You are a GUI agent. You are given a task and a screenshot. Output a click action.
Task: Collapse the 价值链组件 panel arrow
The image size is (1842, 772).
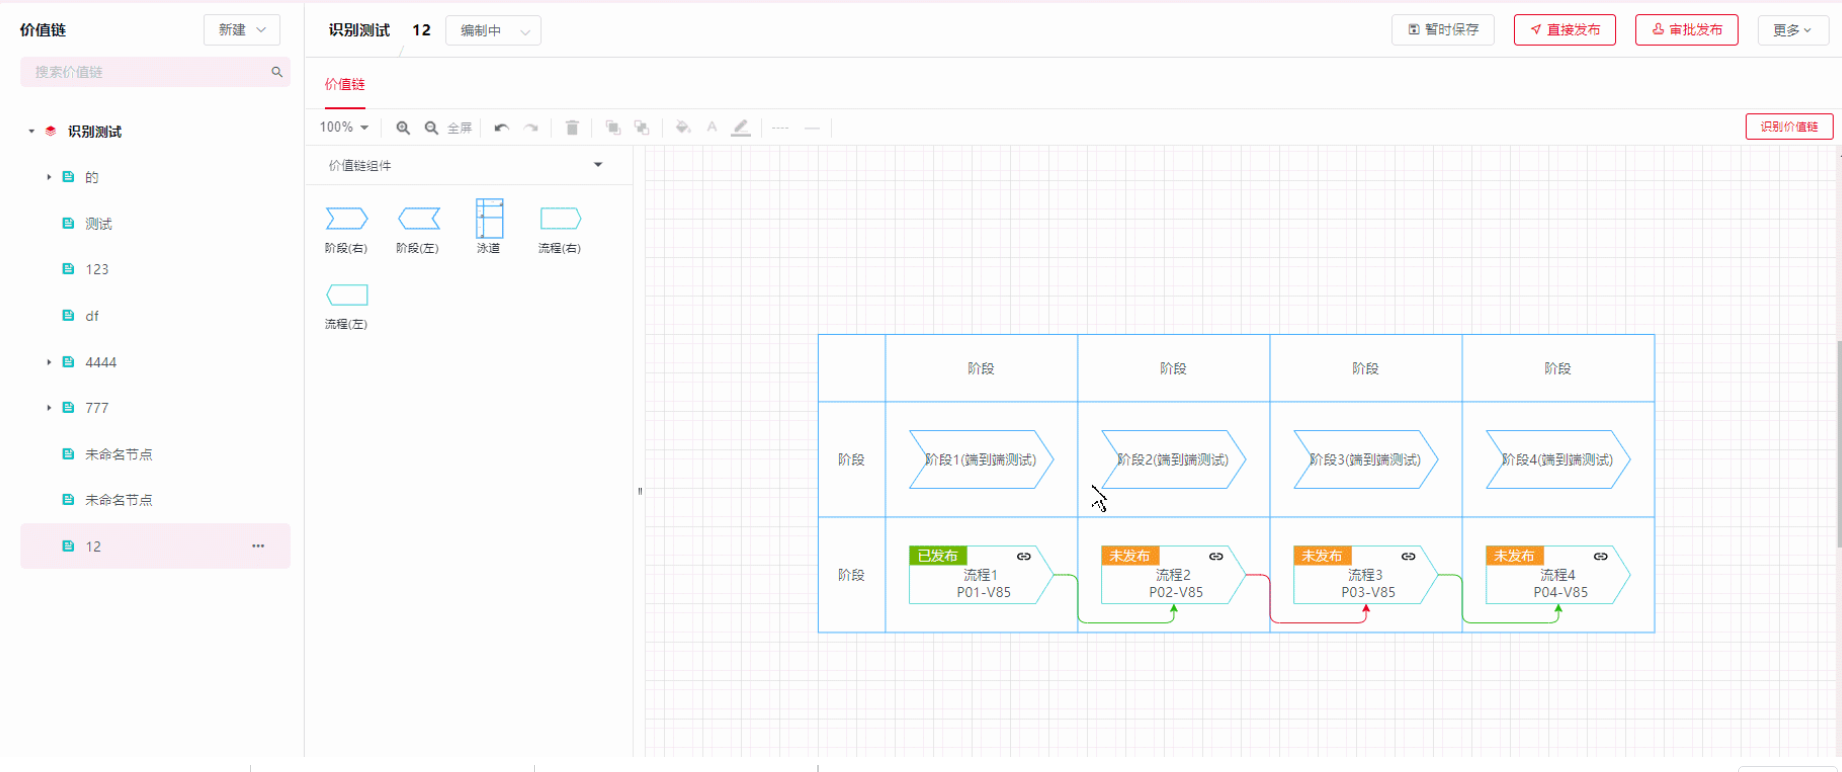[598, 165]
